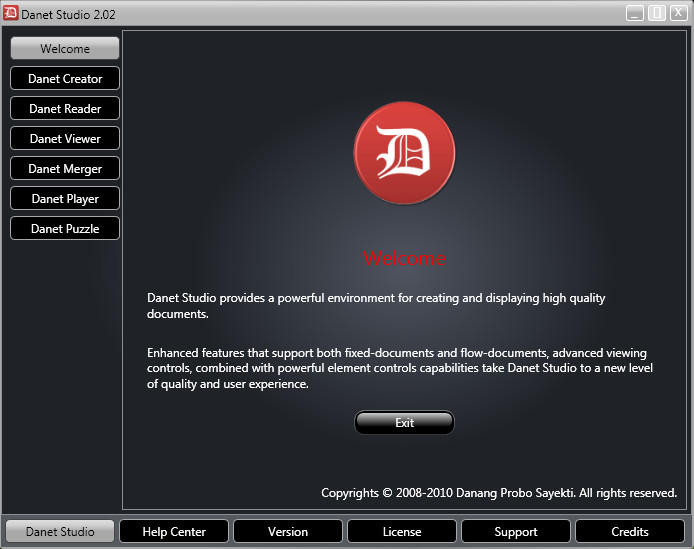
Task: Click the red Welcome heading
Action: 405,258
